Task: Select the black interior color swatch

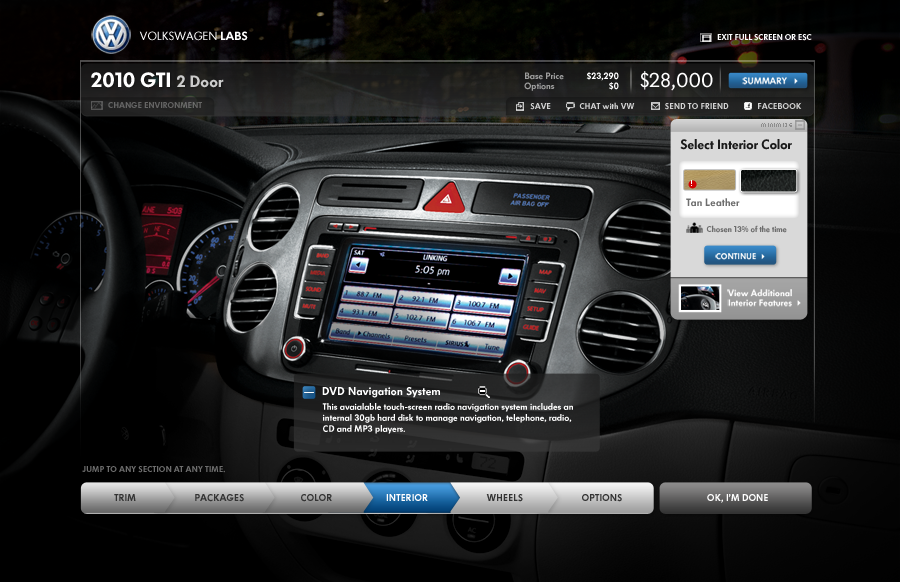Action: 768,180
